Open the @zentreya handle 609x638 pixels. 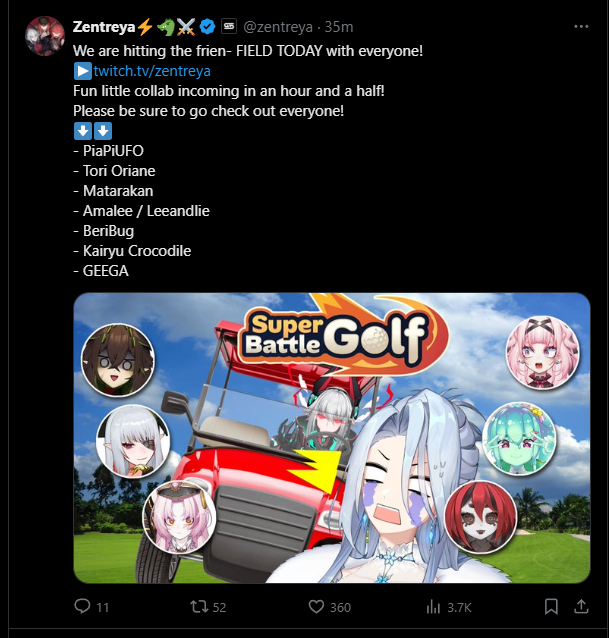point(278,27)
